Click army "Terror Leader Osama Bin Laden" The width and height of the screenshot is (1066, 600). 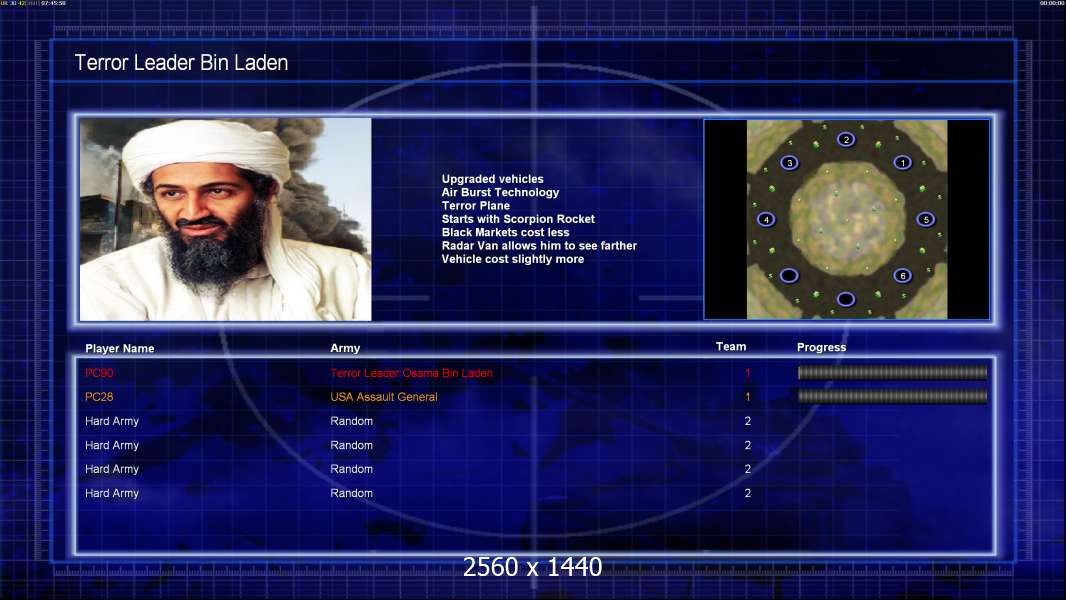click(x=411, y=373)
